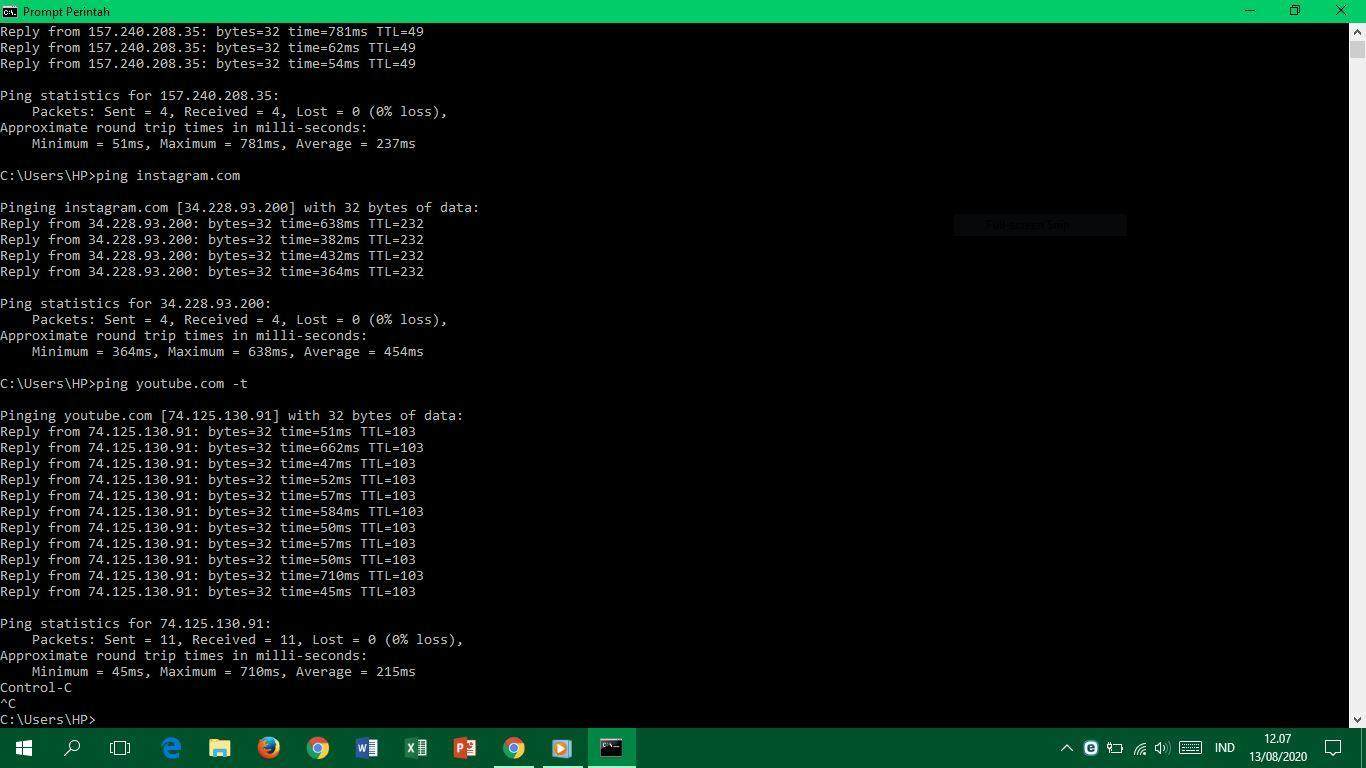Screen dimensions: 1366x768
Task: Click 'Minimum = 51ms, Maximum = 781ms' line
Action: pos(224,144)
